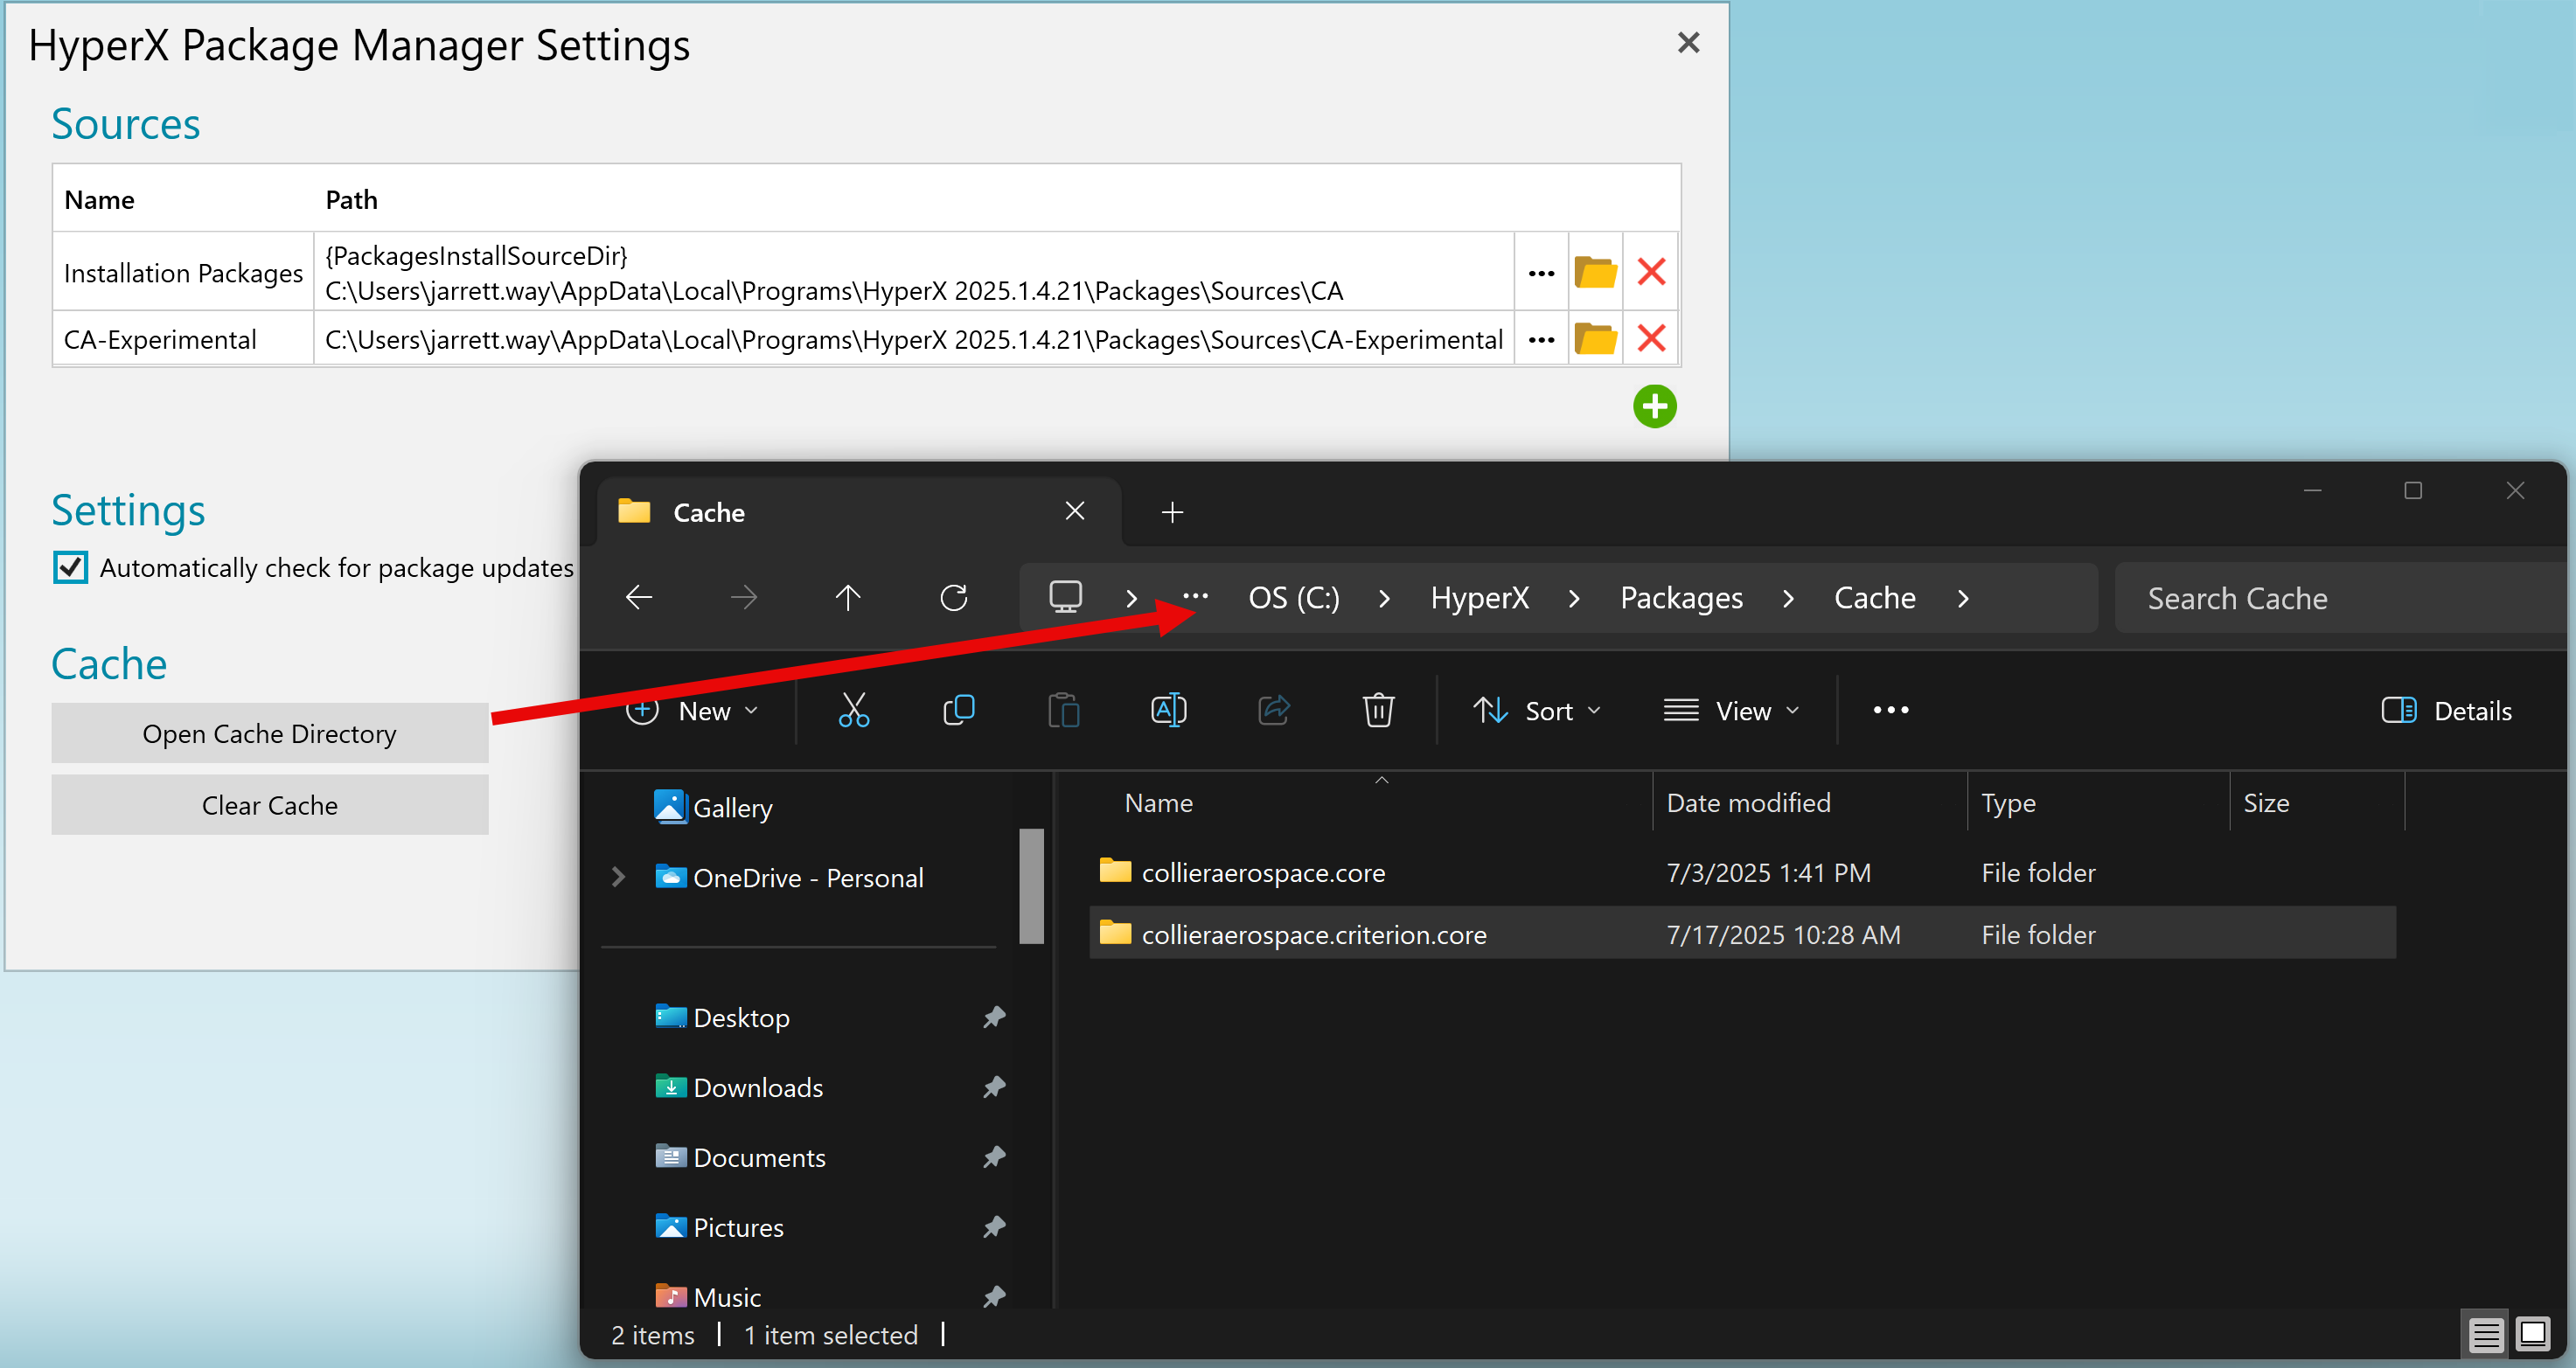Screen dimensions: 2576x1368
Task: Switch to large thumbnails view layout
Action: [2532, 1334]
